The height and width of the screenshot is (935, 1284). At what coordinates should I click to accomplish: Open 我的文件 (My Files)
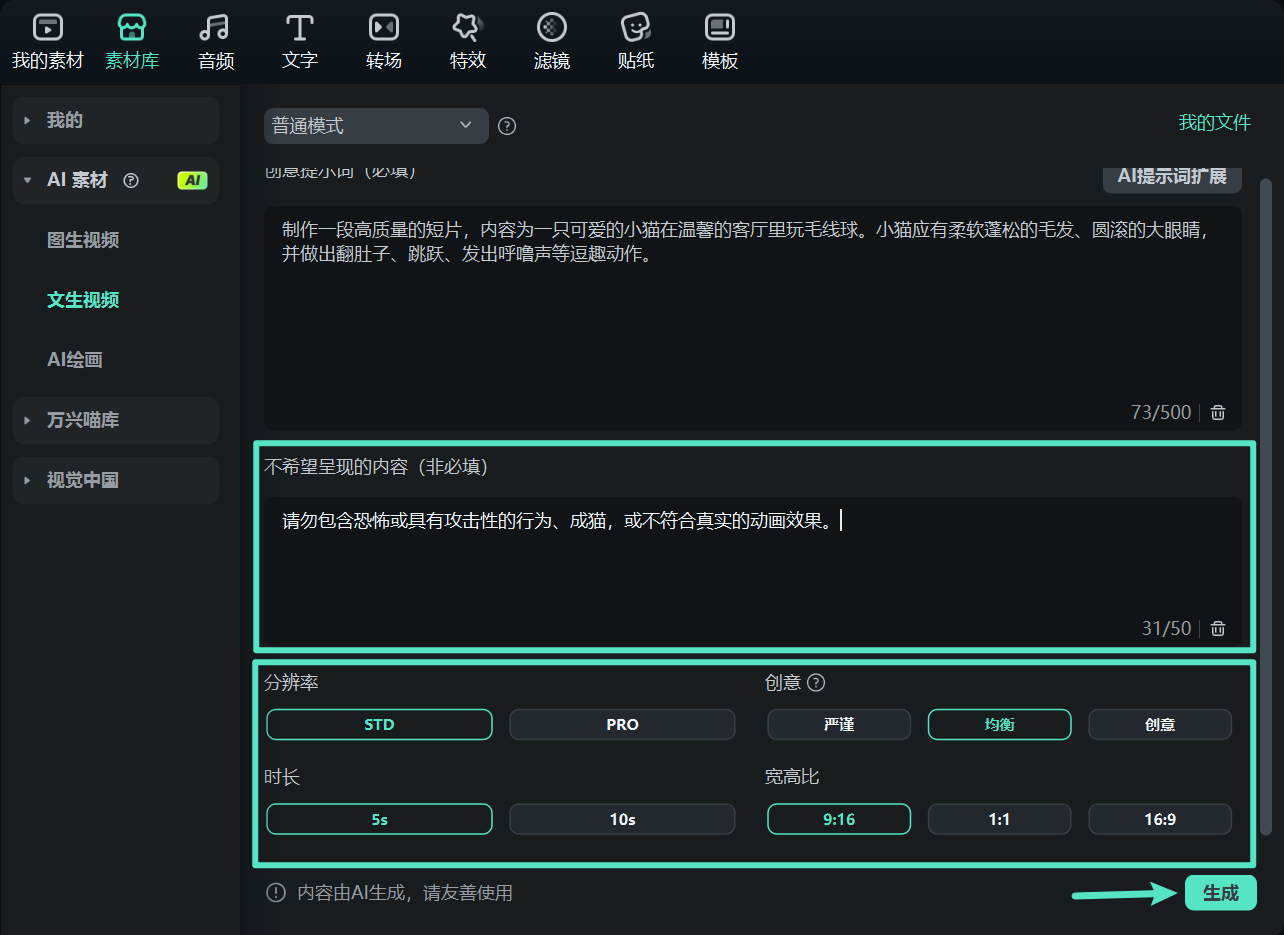(x=1213, y=125)
